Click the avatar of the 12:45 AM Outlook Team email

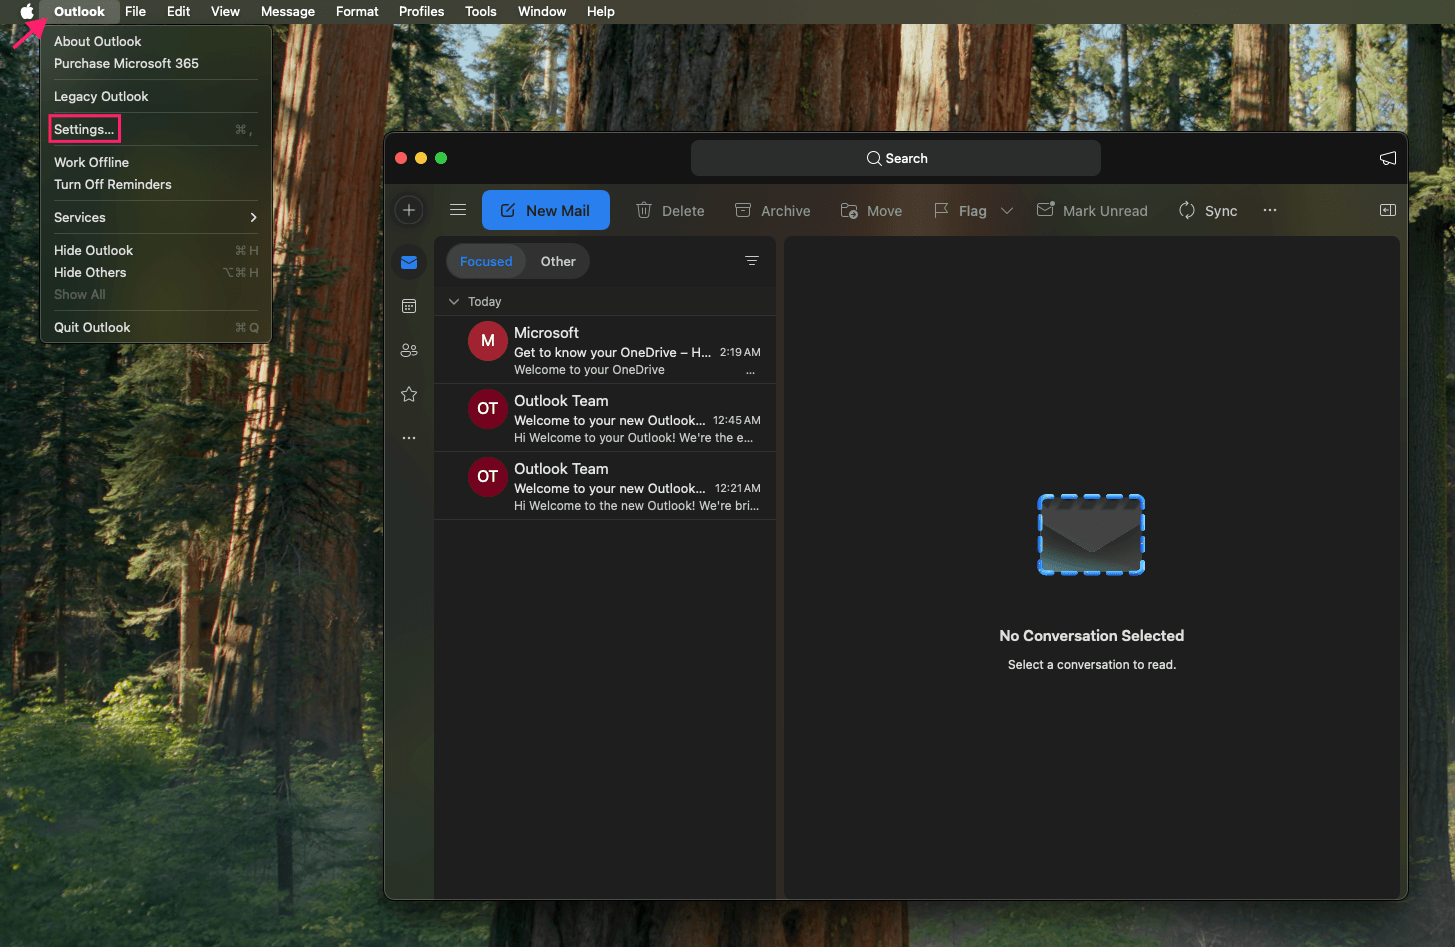488,409
